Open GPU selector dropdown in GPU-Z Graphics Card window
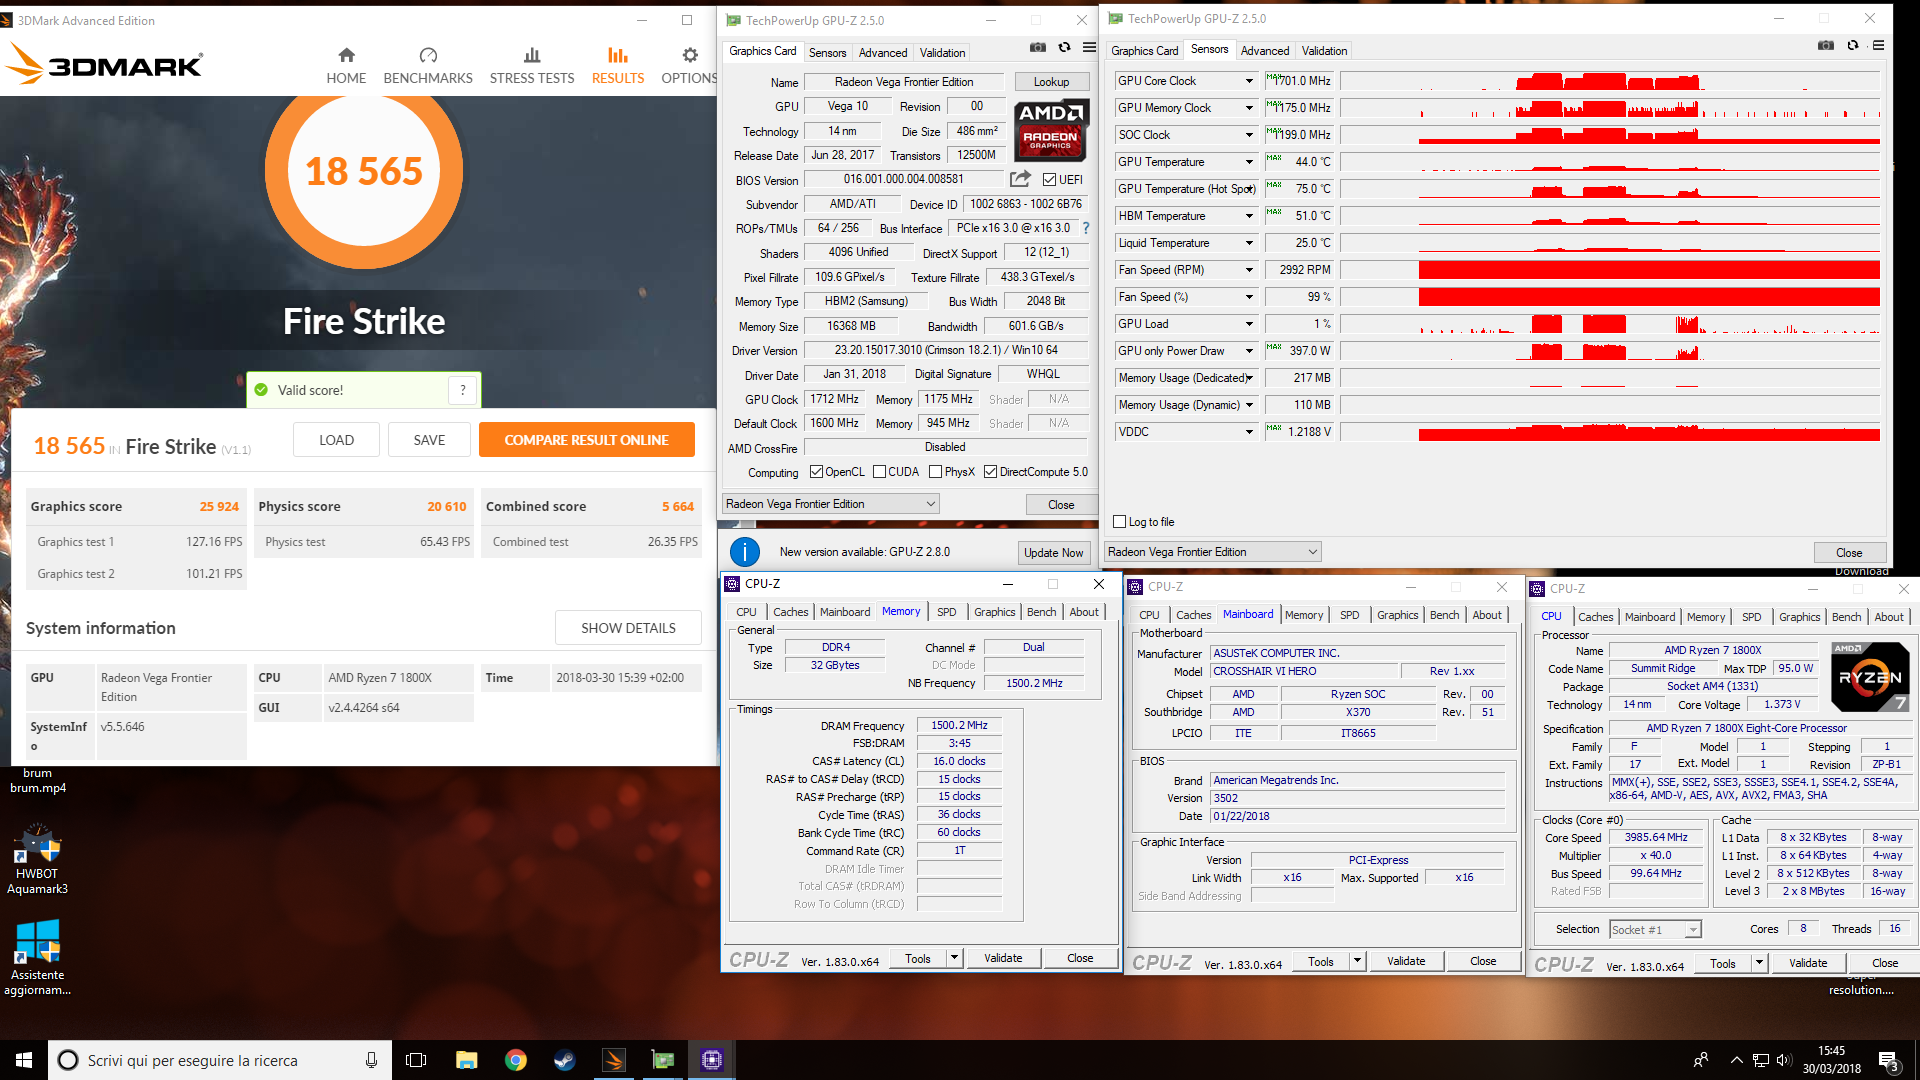This screenshot has height=1080, width=1920. coord(830,504)
